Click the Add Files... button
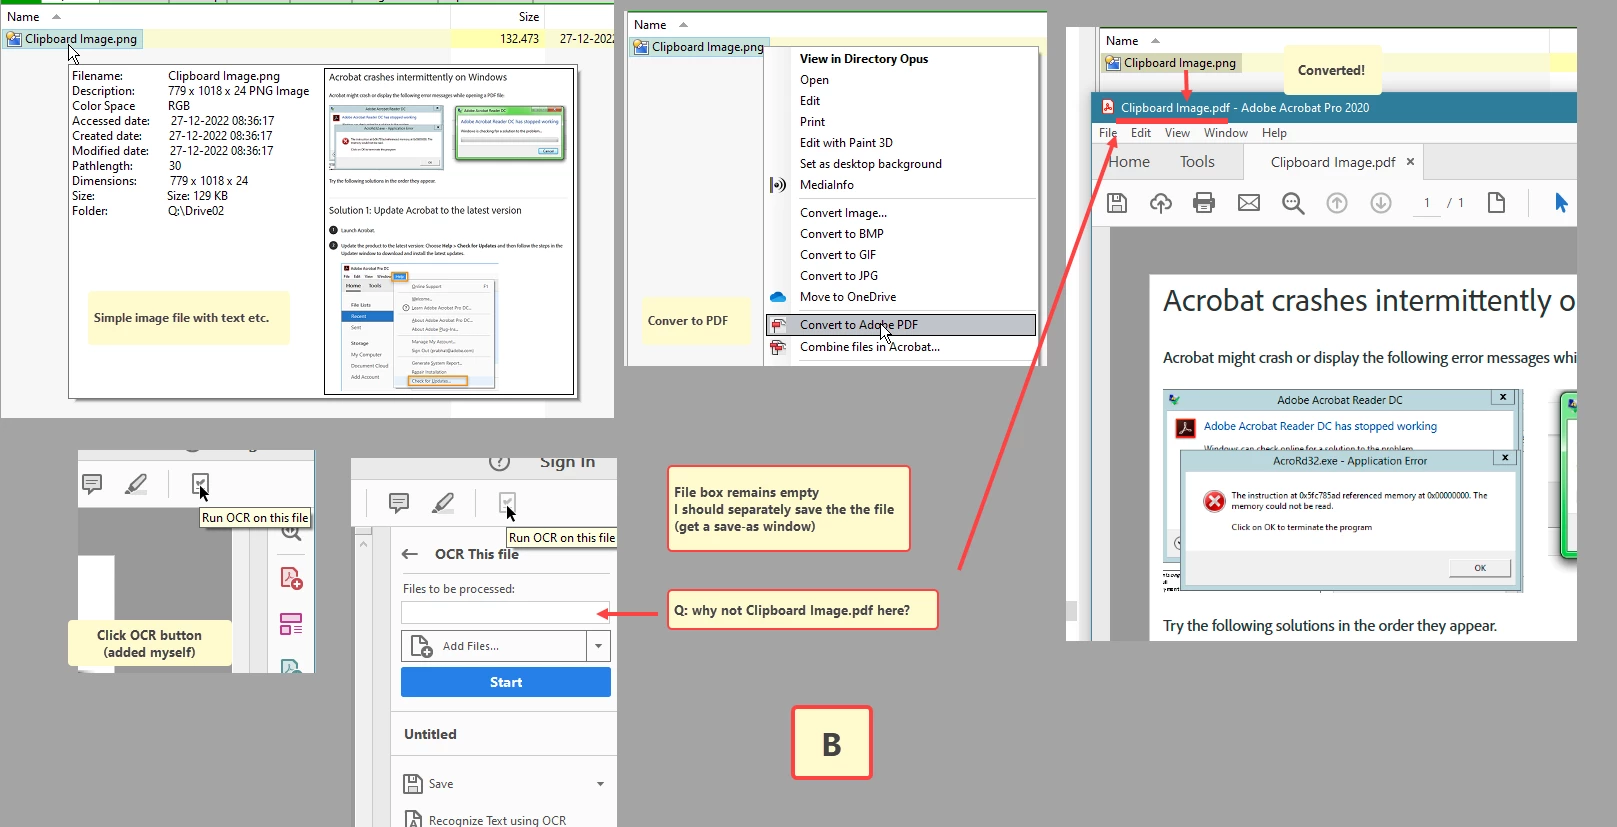 (494, 646)
